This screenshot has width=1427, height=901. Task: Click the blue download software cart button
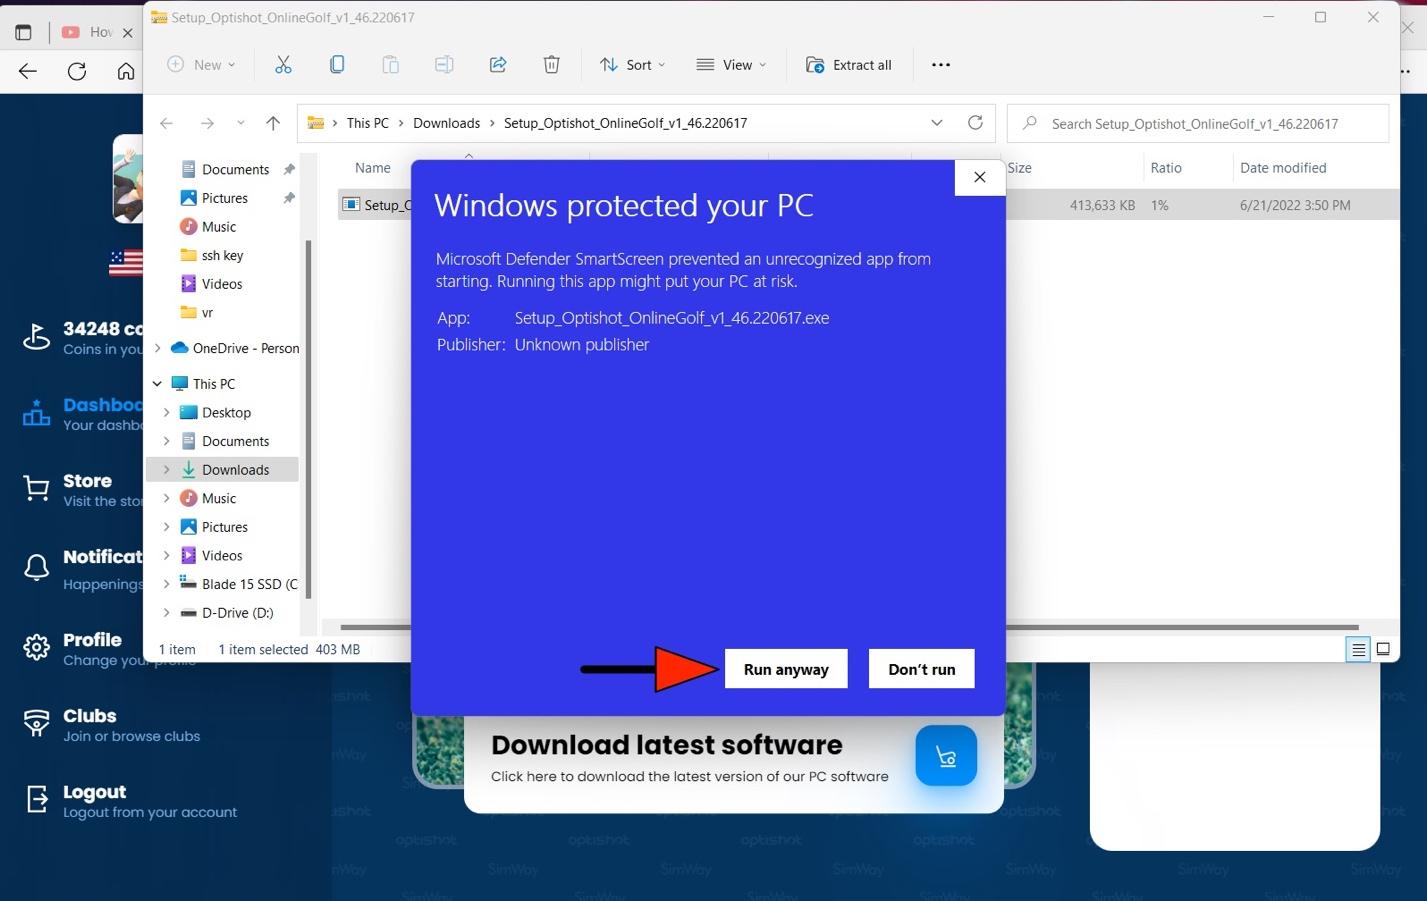946,755
